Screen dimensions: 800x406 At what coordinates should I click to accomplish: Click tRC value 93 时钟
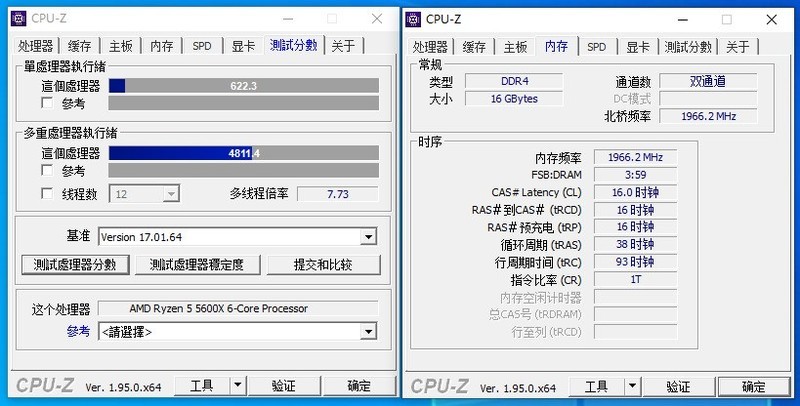point(636,262)
